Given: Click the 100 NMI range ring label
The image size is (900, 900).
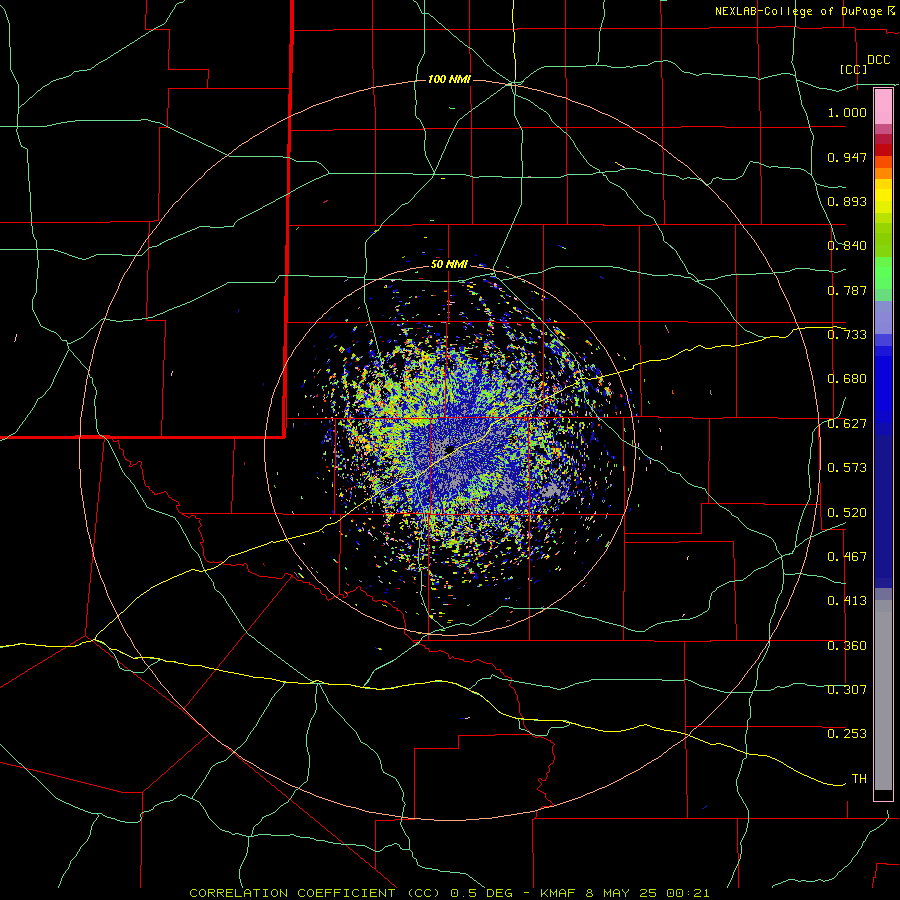Looking at the screenshot, I should (x=449, y=79).
